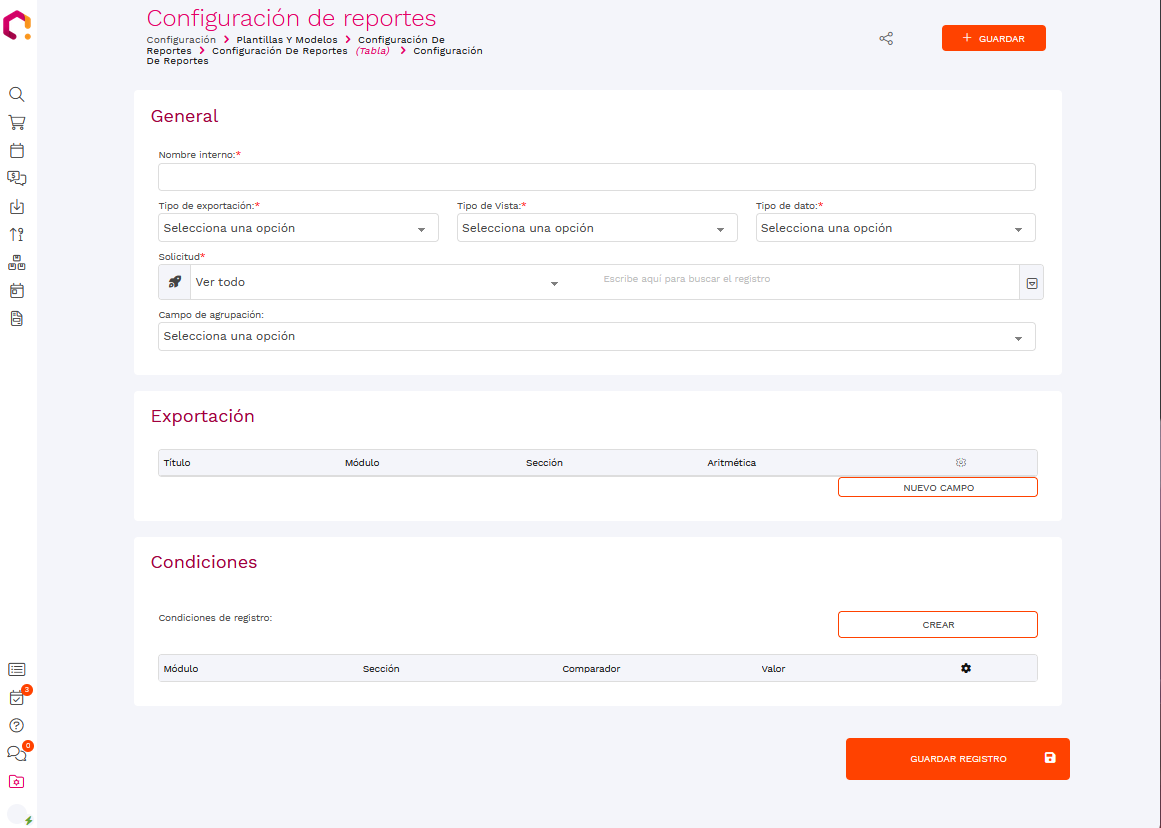Expand the Tipo de dato dropdown
1161x828 pixels.
[x=895, y=228]
